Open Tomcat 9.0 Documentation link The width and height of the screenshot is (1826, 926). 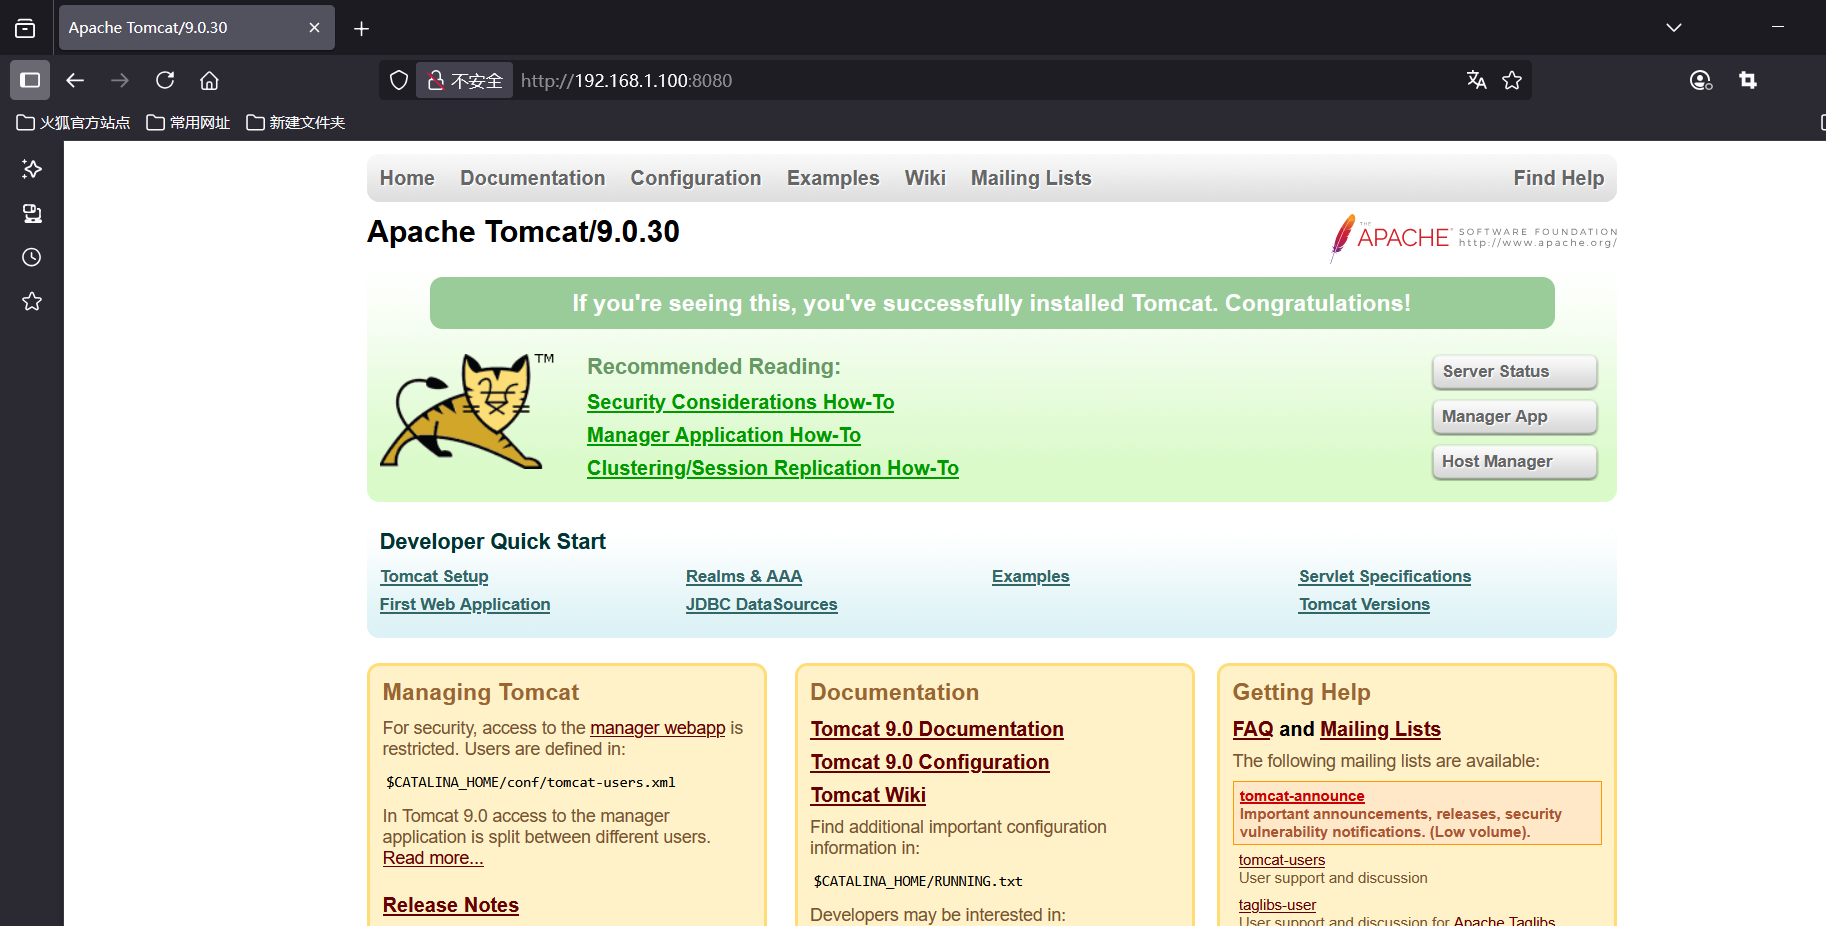pos(937,729)
